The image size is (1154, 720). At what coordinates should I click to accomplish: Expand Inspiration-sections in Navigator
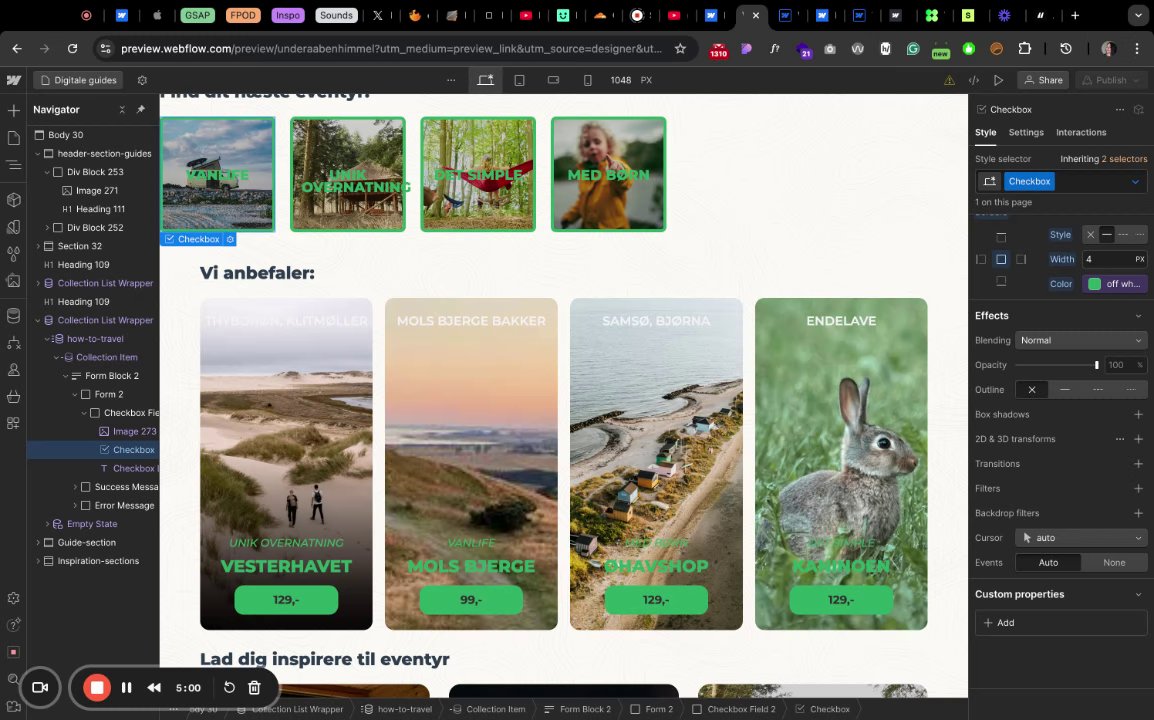38,561
